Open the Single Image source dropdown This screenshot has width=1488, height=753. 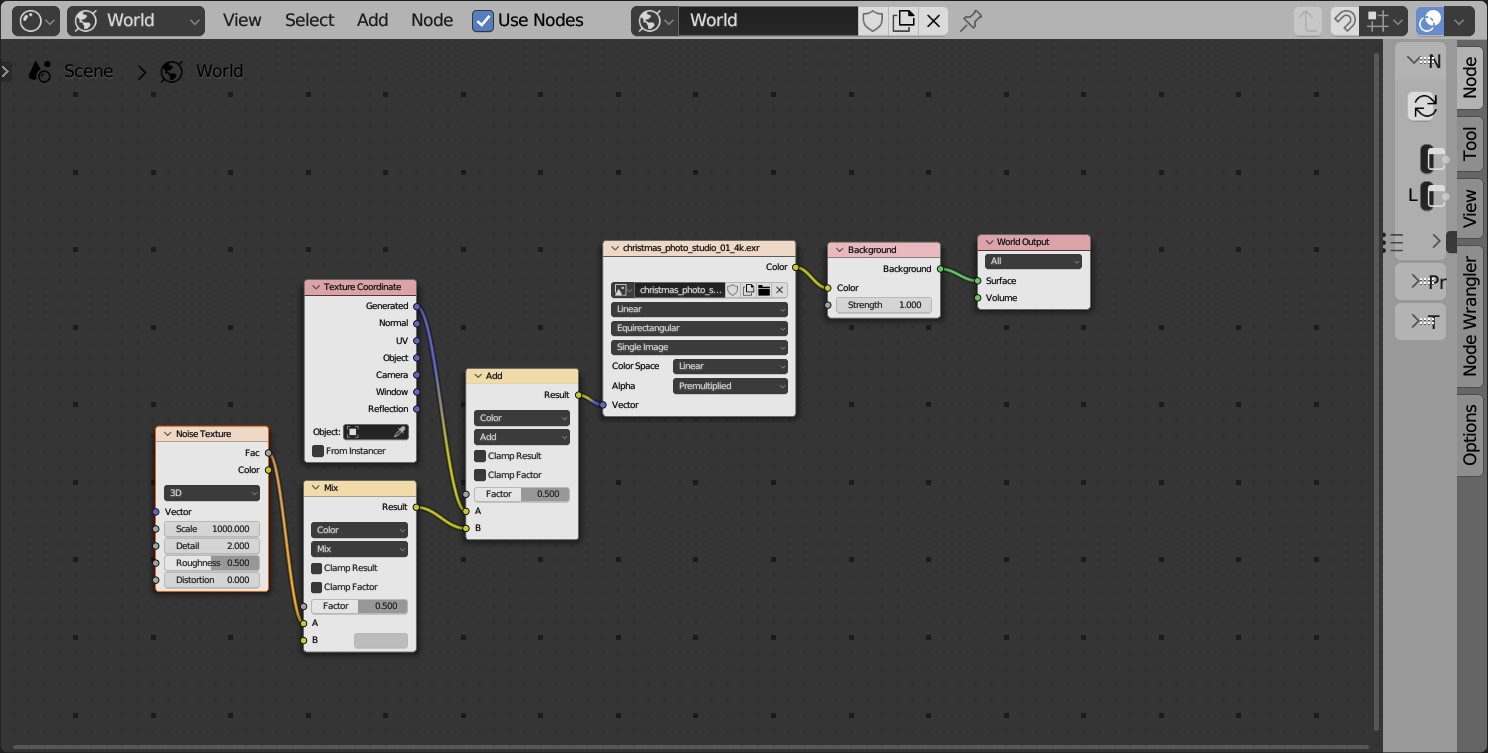[x=699, y=347]
